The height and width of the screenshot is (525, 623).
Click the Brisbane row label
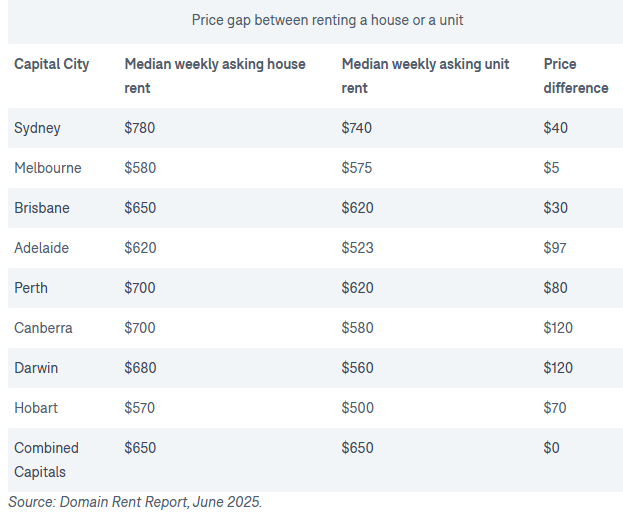coord(42,208)
